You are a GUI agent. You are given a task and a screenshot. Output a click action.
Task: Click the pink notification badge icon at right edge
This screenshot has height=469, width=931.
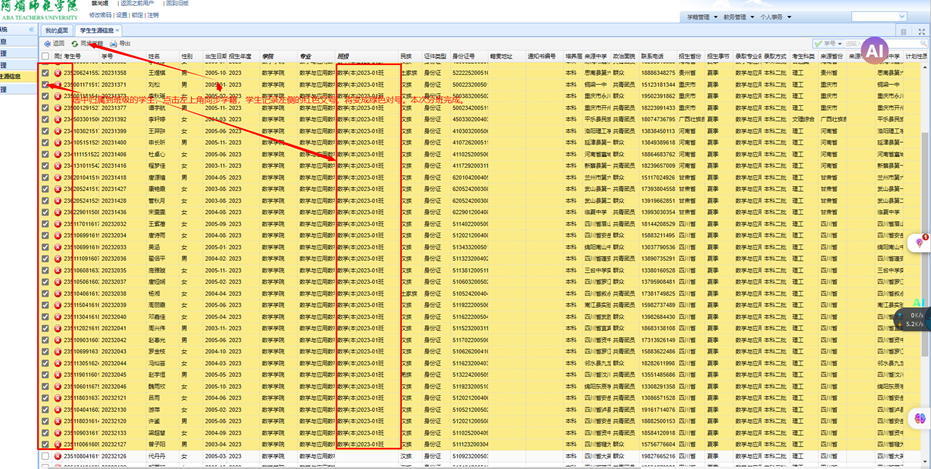click(922, 241)
